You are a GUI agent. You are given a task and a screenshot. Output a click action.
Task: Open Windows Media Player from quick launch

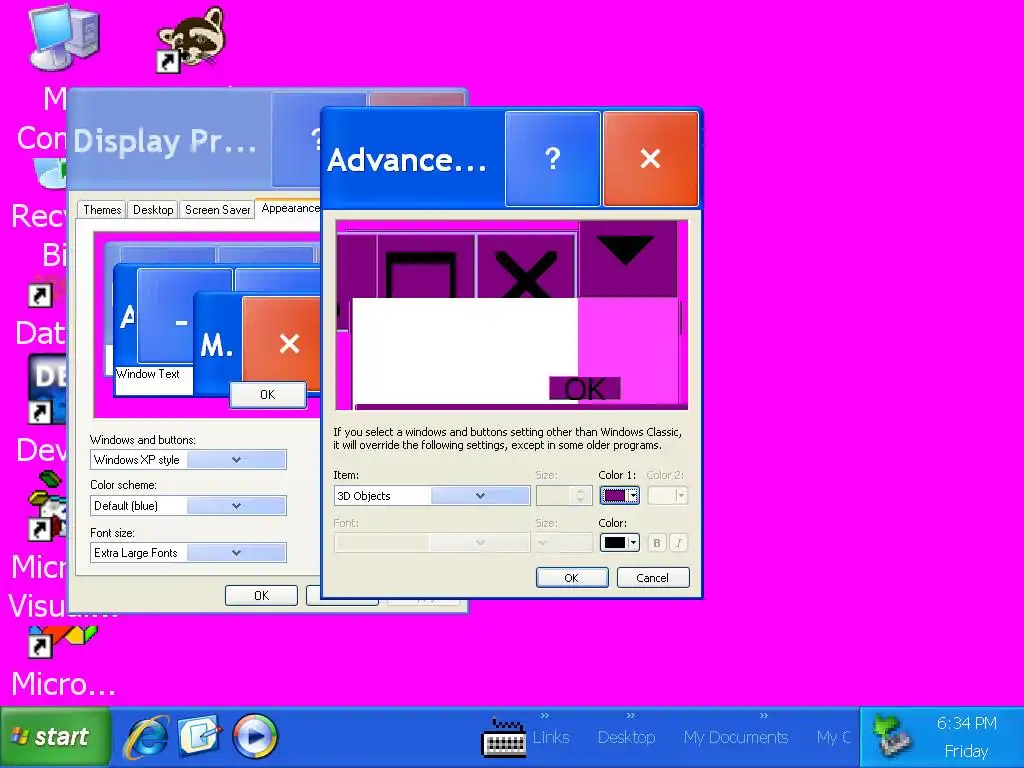255,737
